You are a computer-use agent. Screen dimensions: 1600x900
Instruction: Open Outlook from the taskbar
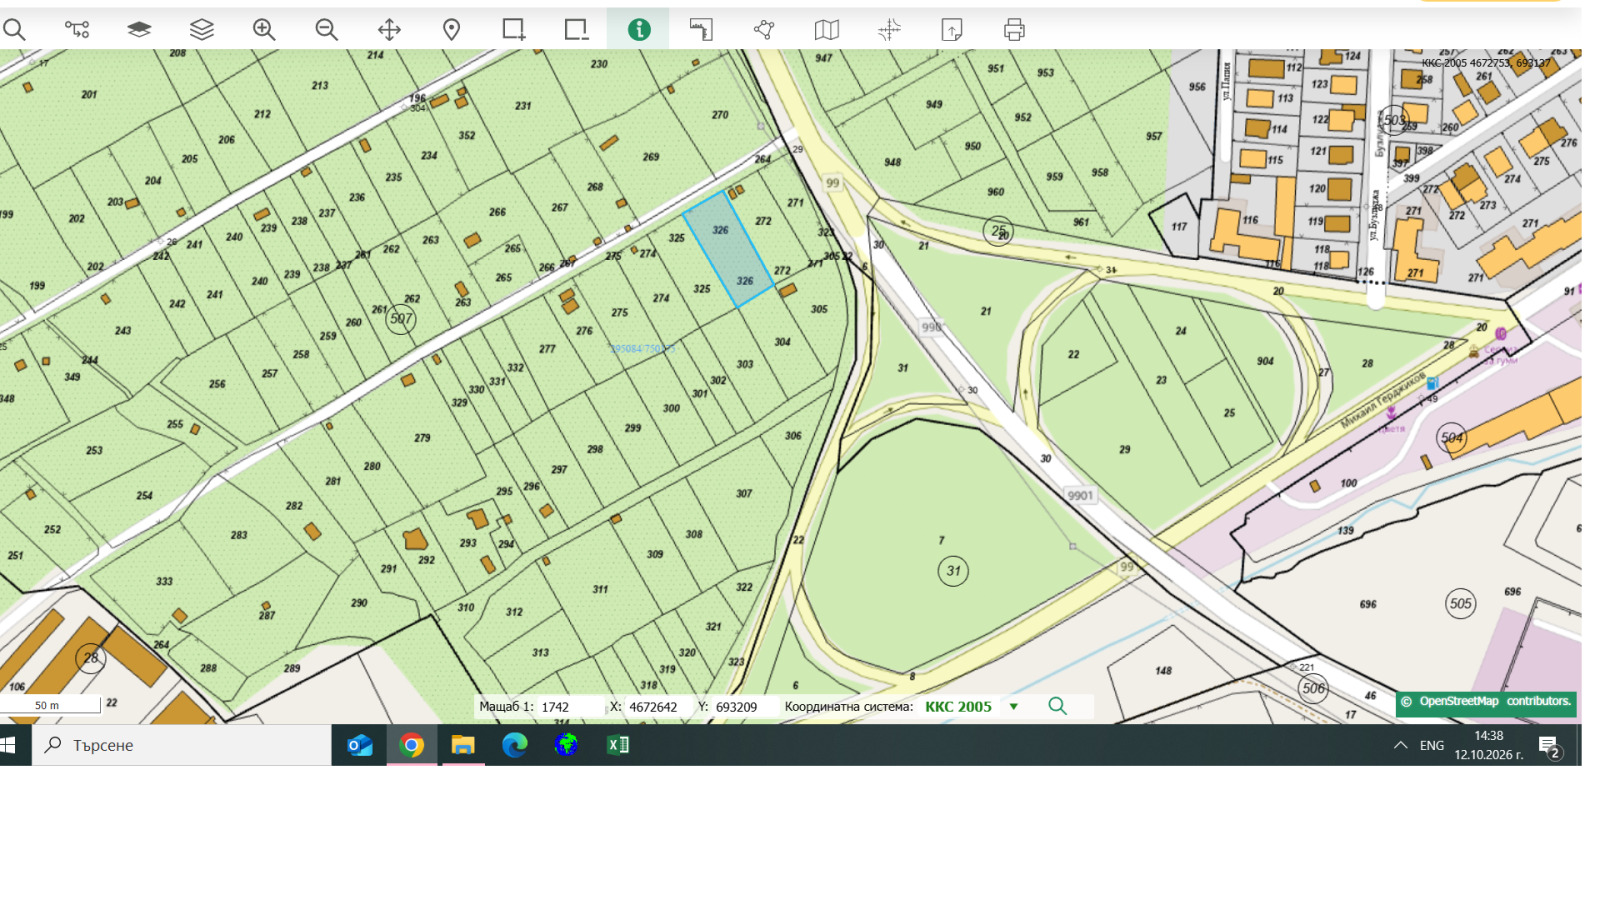(x=360, y=745)
